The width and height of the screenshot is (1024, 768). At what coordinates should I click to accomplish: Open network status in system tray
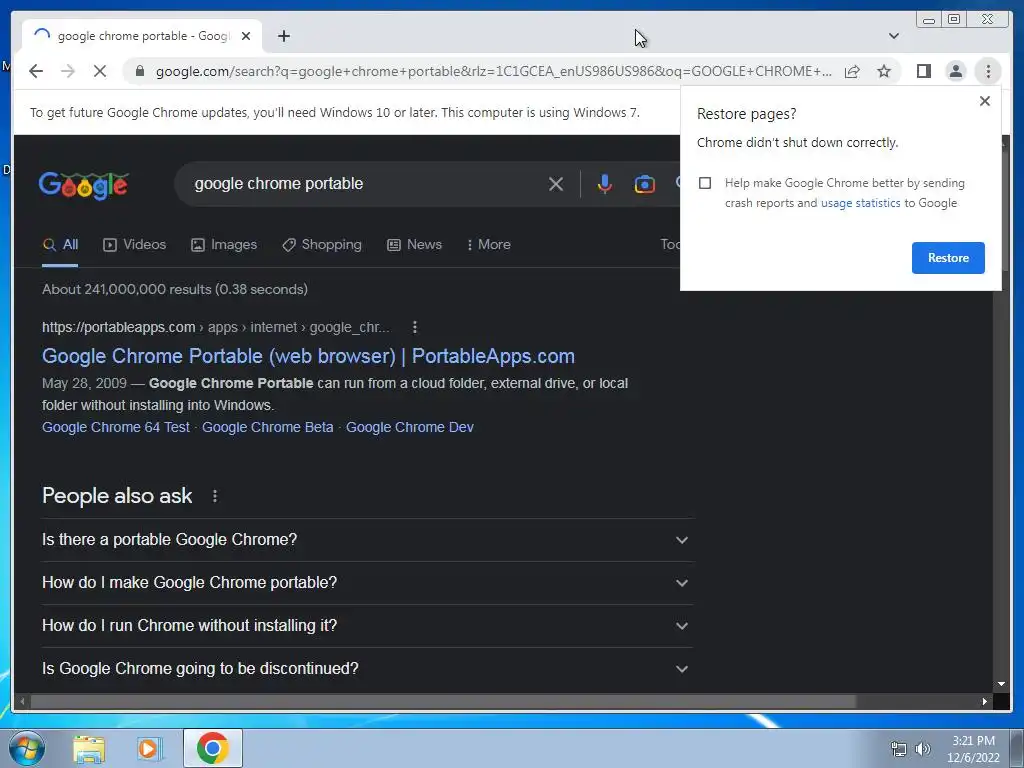(899, 749)
